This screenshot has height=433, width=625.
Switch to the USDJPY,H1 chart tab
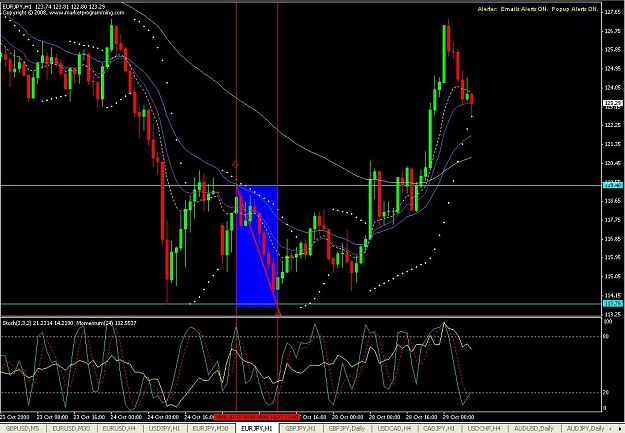point(164,429)
